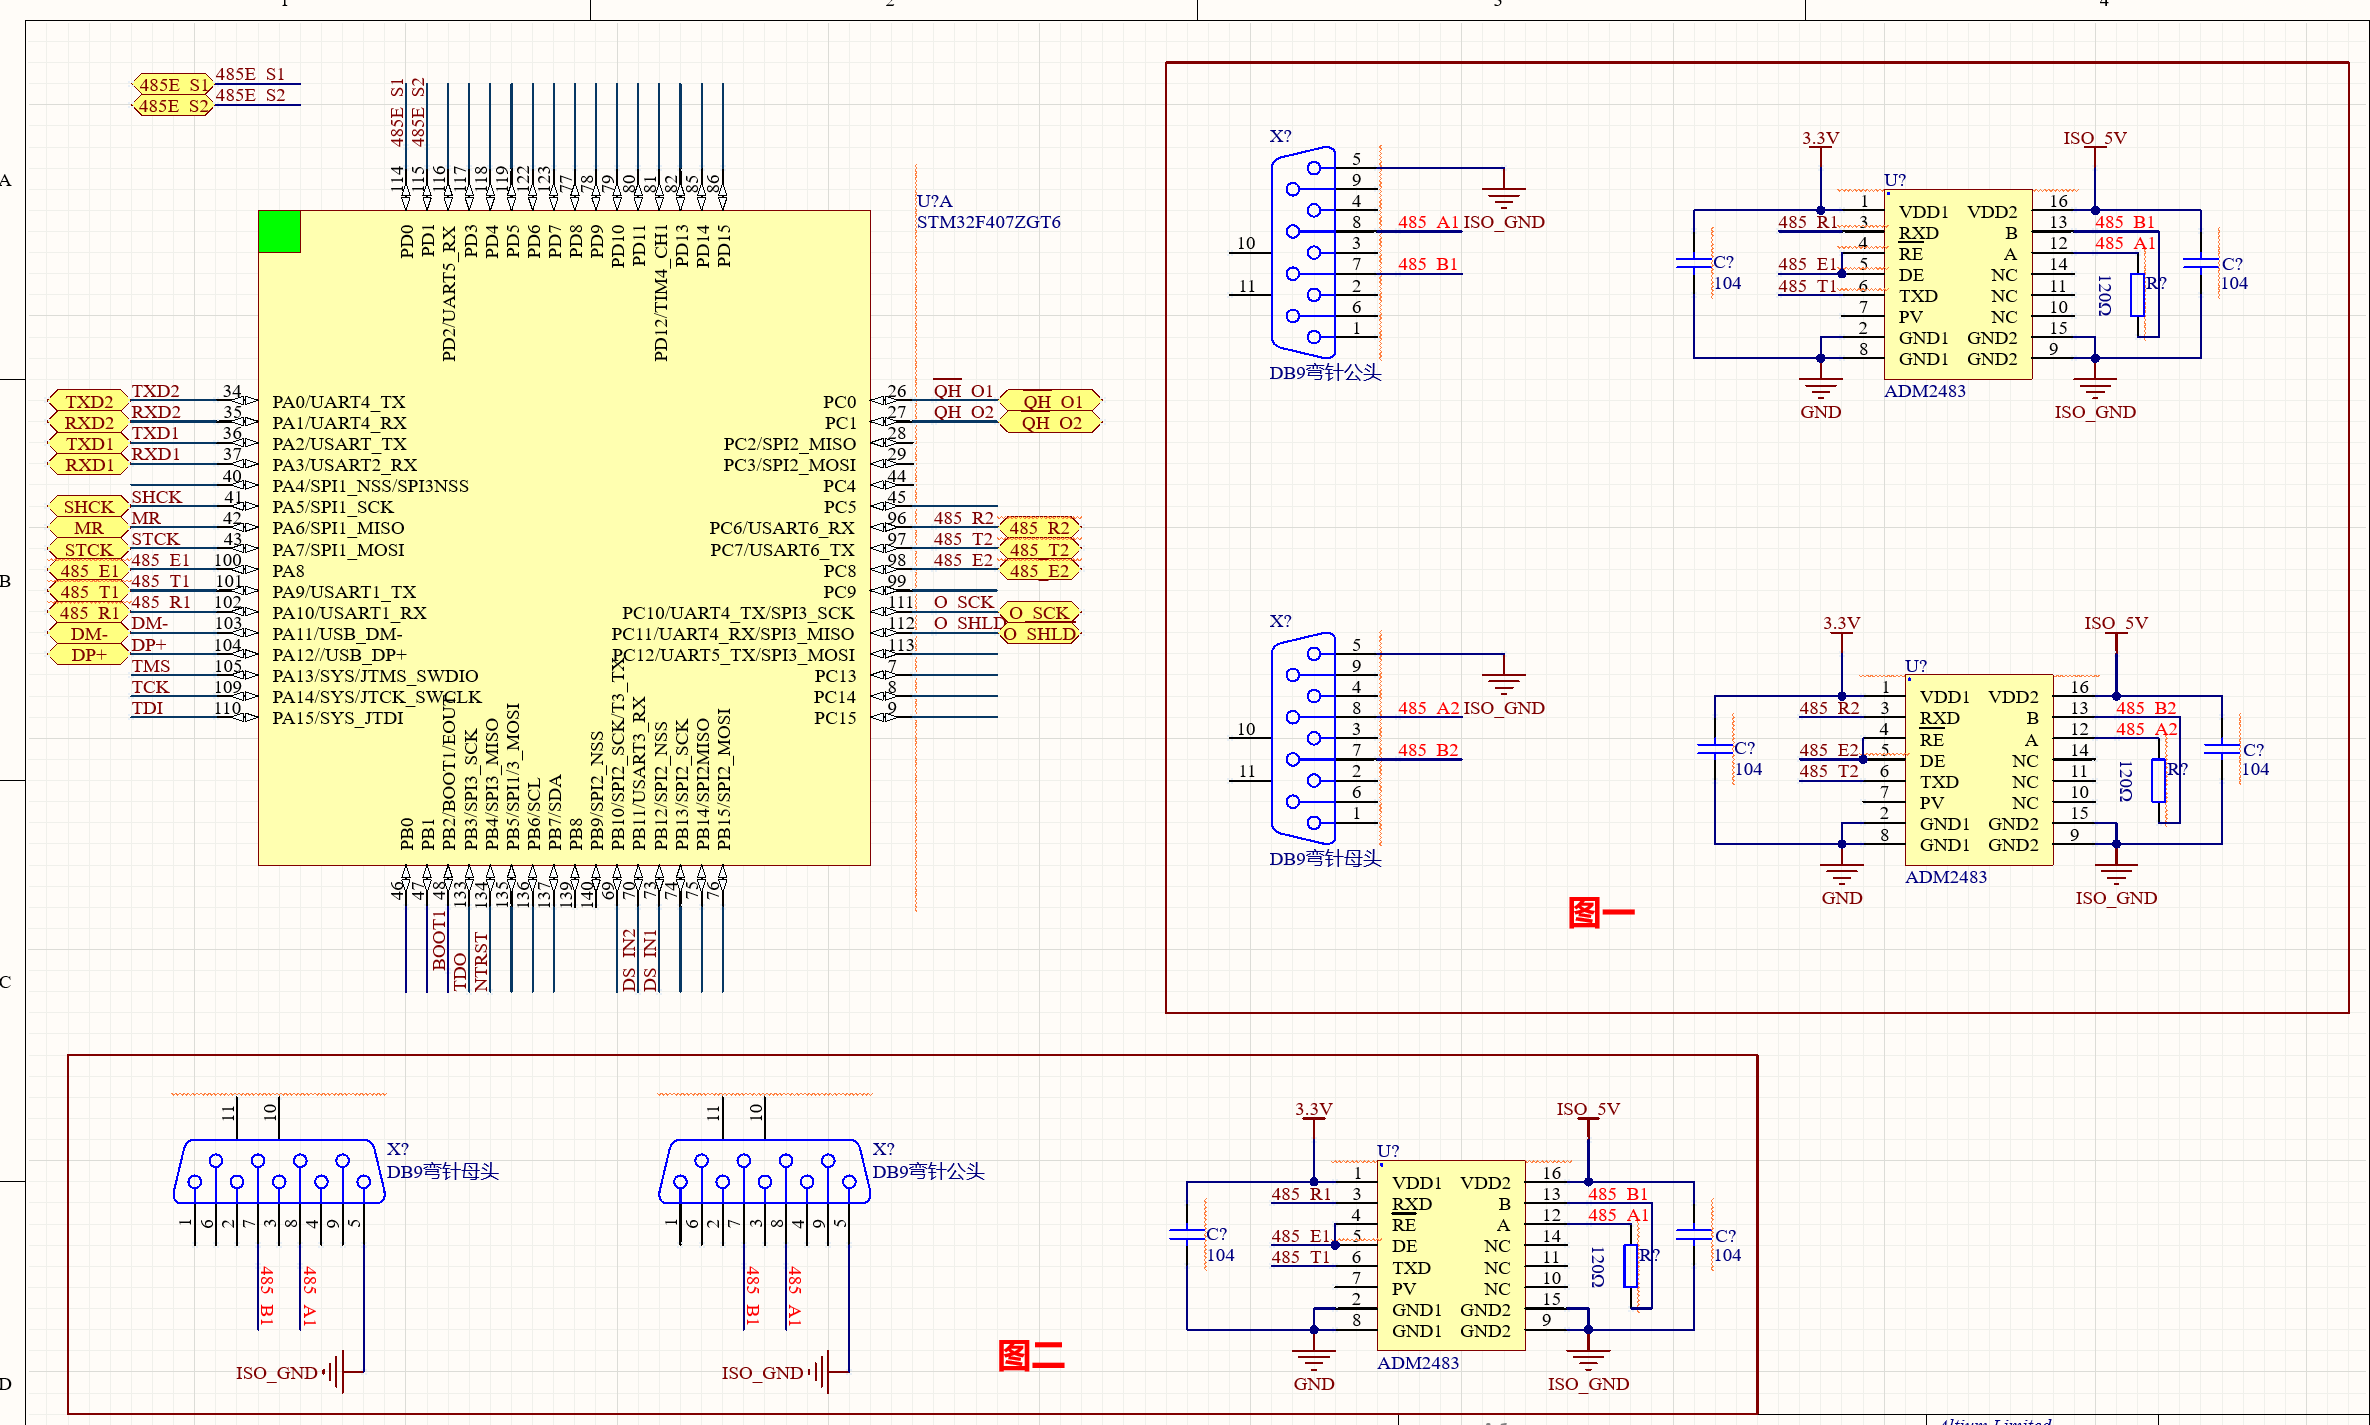The height and width of the screenshot is (1425, 2370).
Task: Click the STCK yellow port
Action: [x=88, y=549]
